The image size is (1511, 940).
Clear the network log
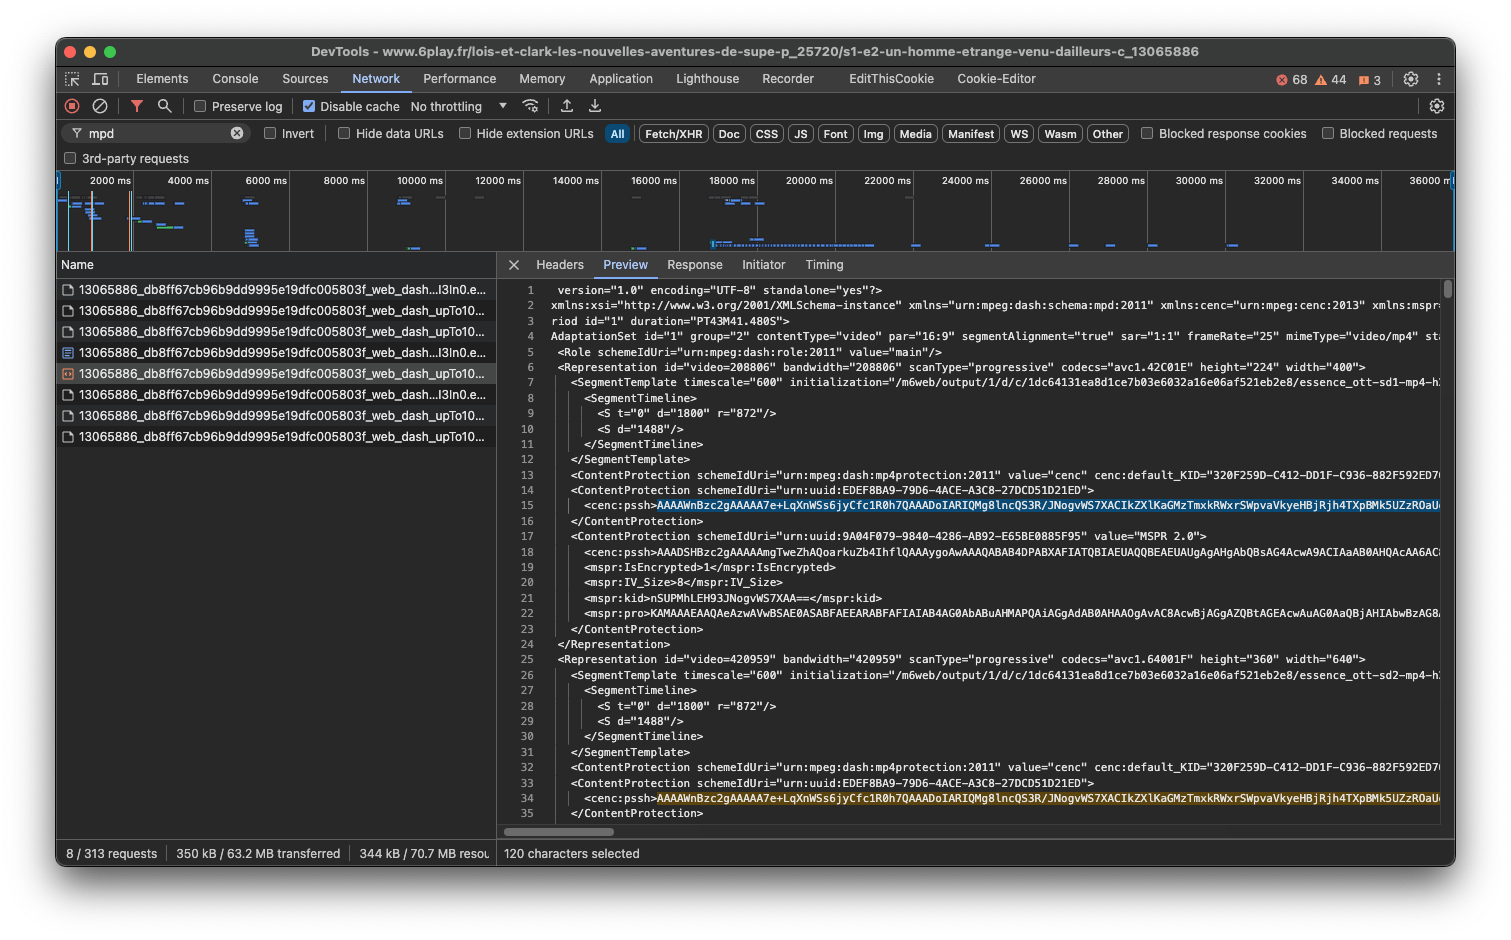(x=100, y=106)
